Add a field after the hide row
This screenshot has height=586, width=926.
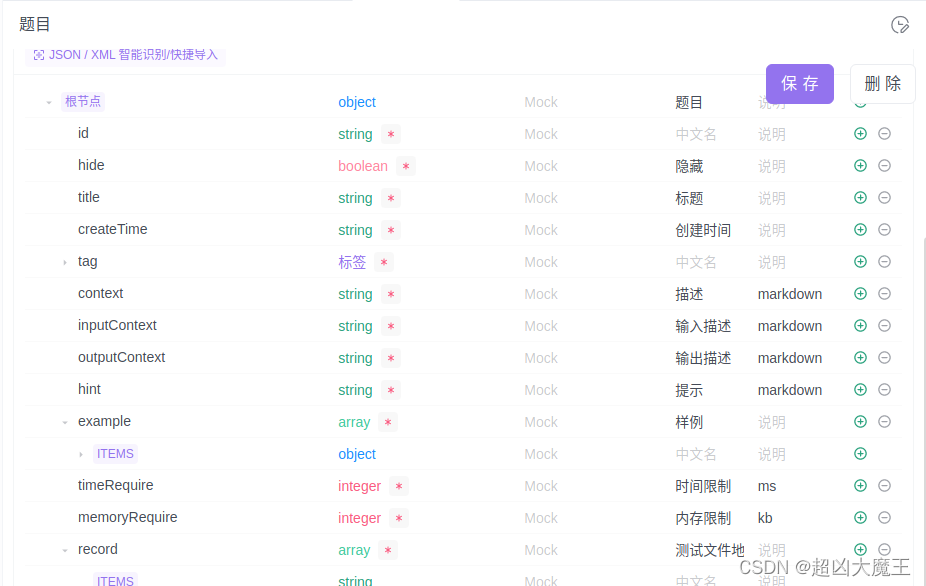pyautogui.click(x=860, y=165)
